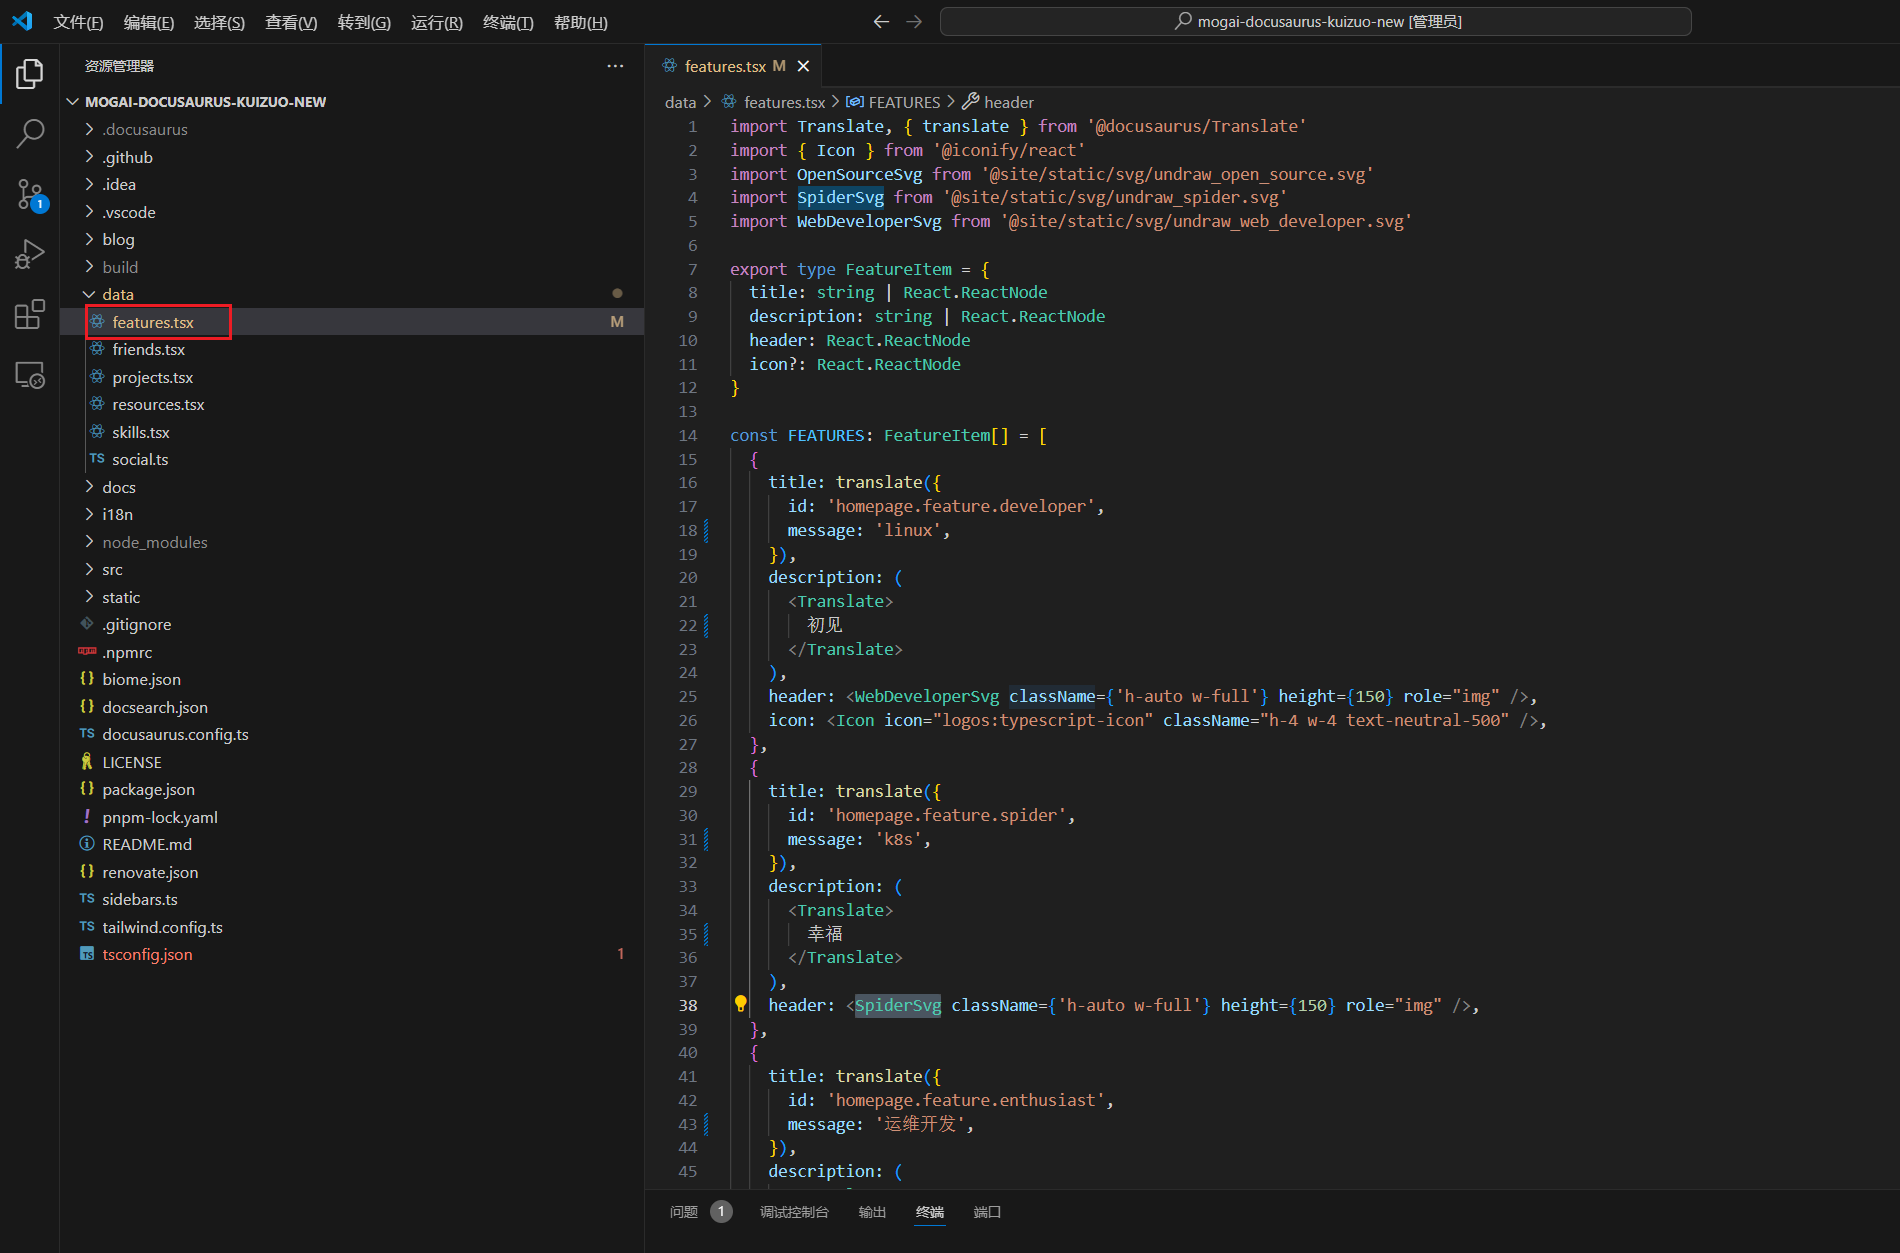
Task: Click React icon beside projects.tsx
Action: (x=97, y=377)
